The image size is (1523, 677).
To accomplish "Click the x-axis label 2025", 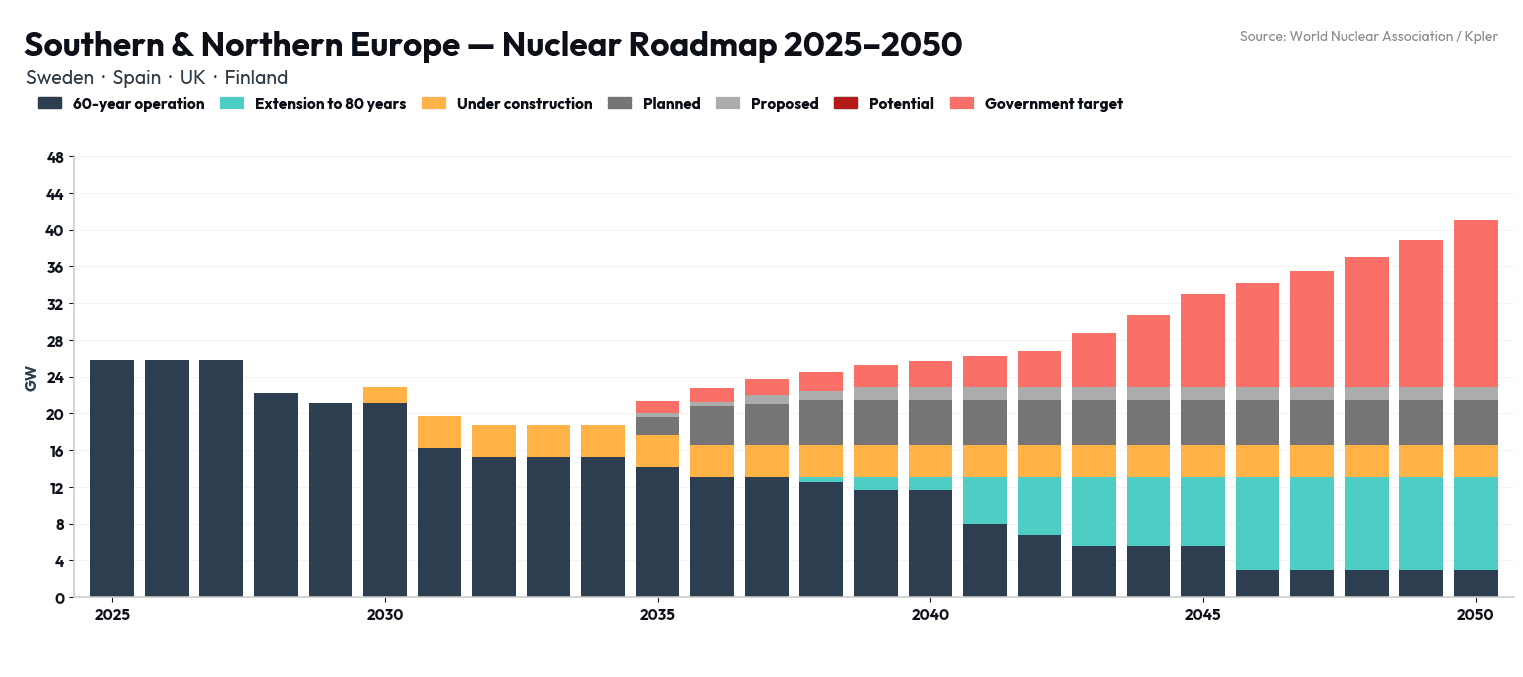I will (112, 615).
